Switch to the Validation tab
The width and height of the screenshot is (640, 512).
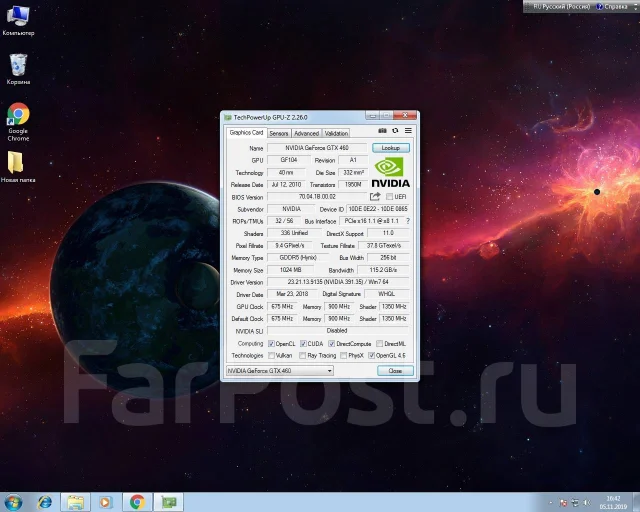[336, 134]
